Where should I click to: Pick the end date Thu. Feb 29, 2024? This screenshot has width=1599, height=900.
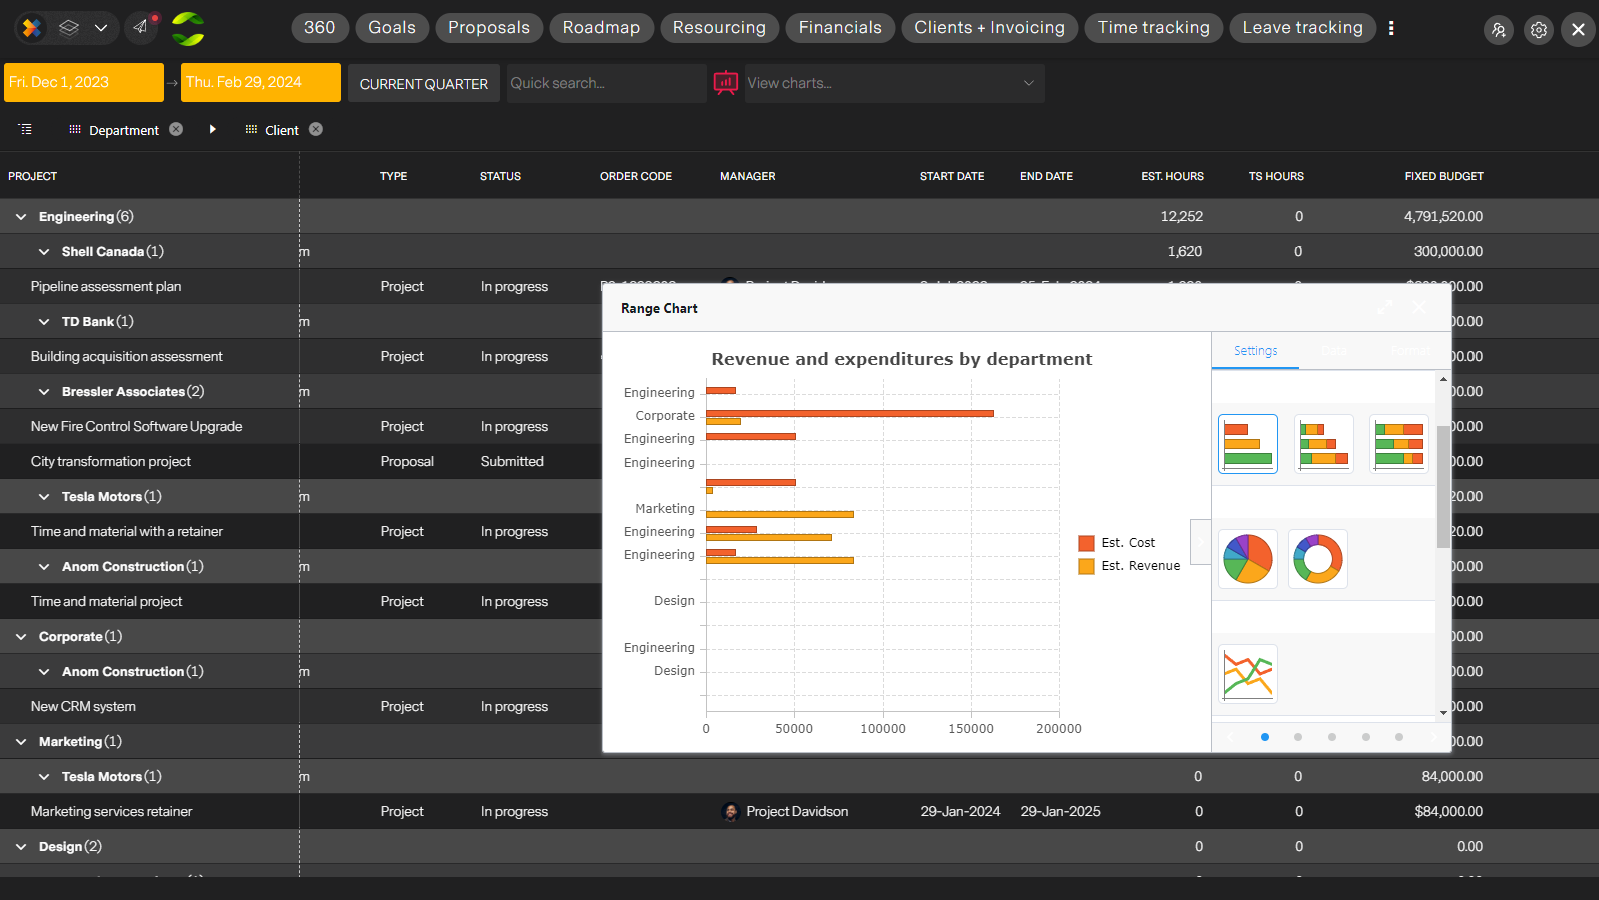pyautogui.click(x=261, y=82)
